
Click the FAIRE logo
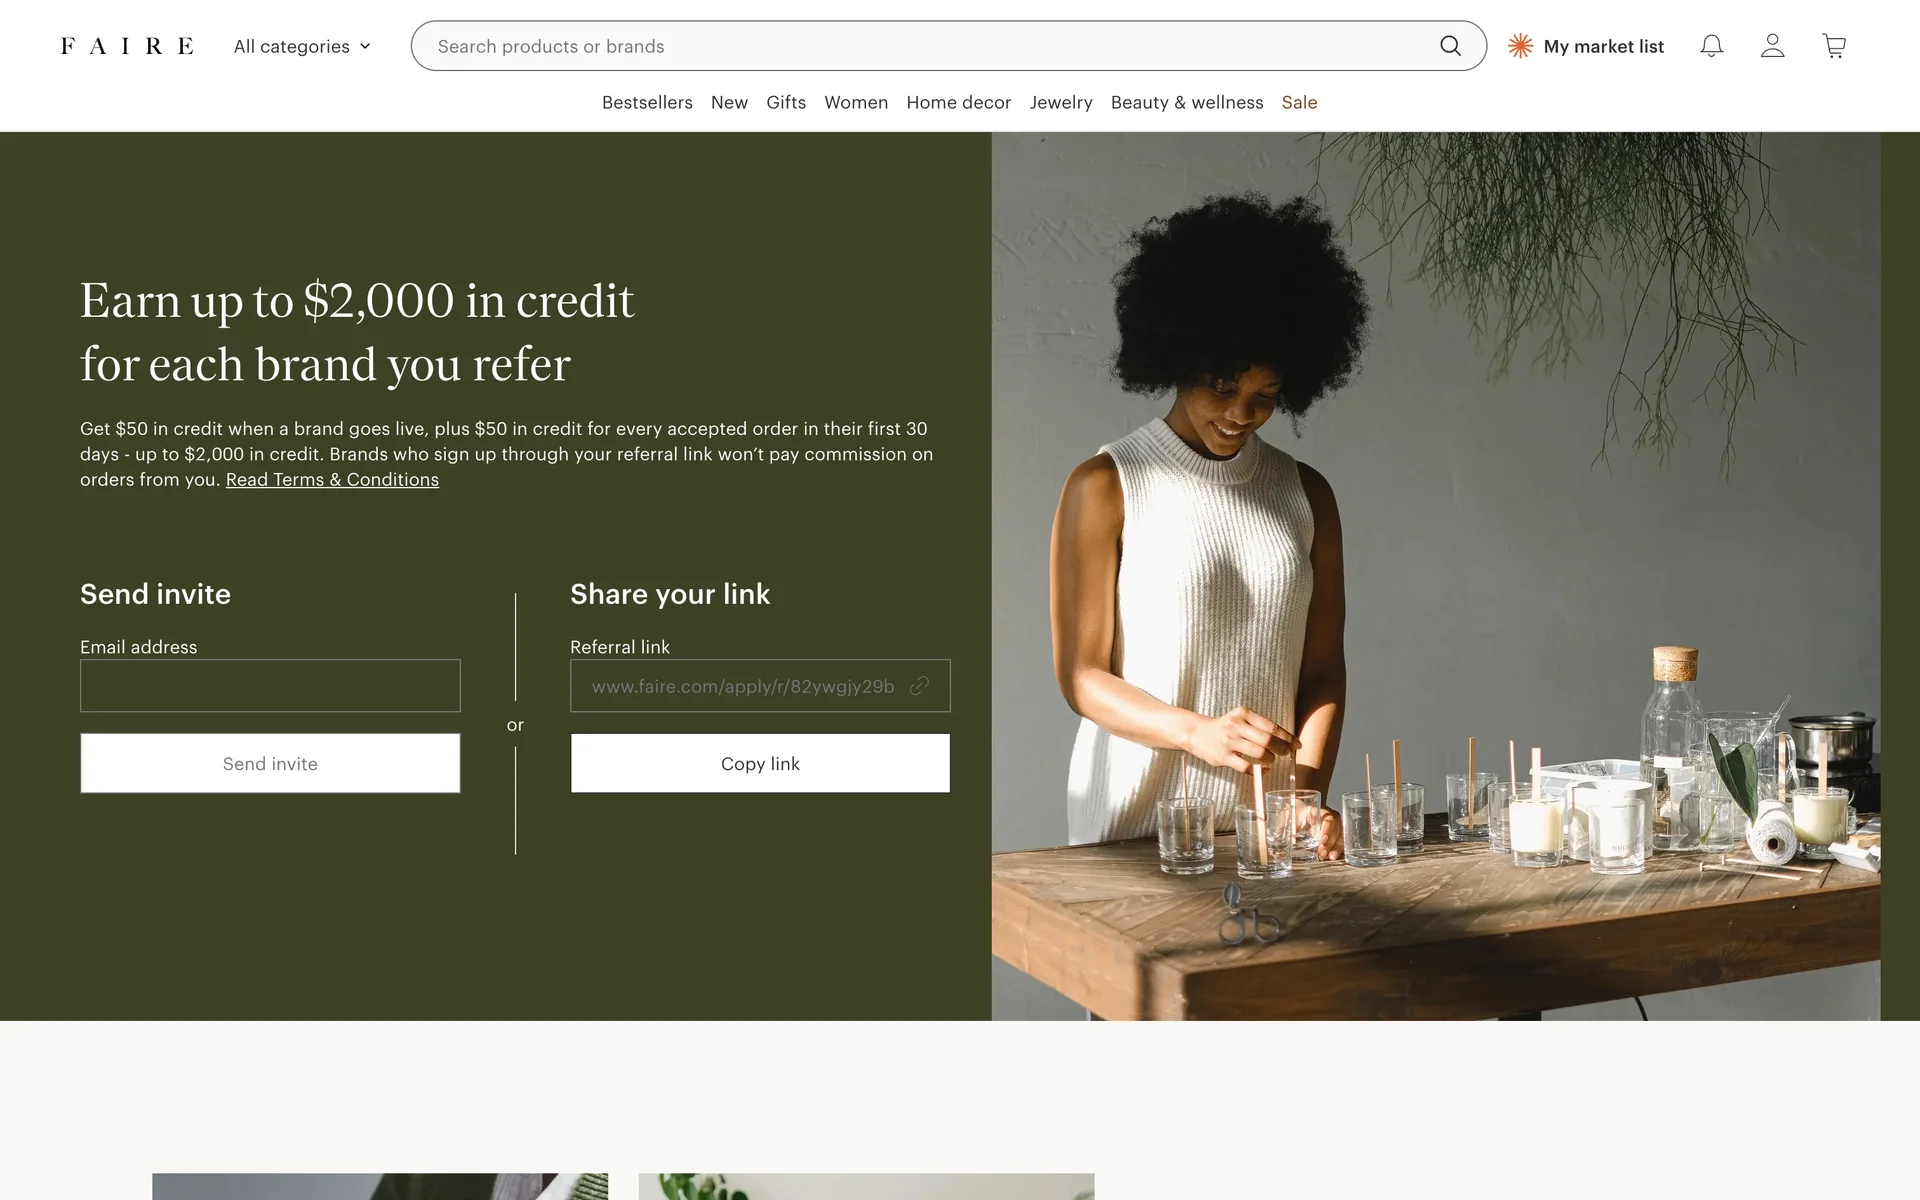point(127,46)
